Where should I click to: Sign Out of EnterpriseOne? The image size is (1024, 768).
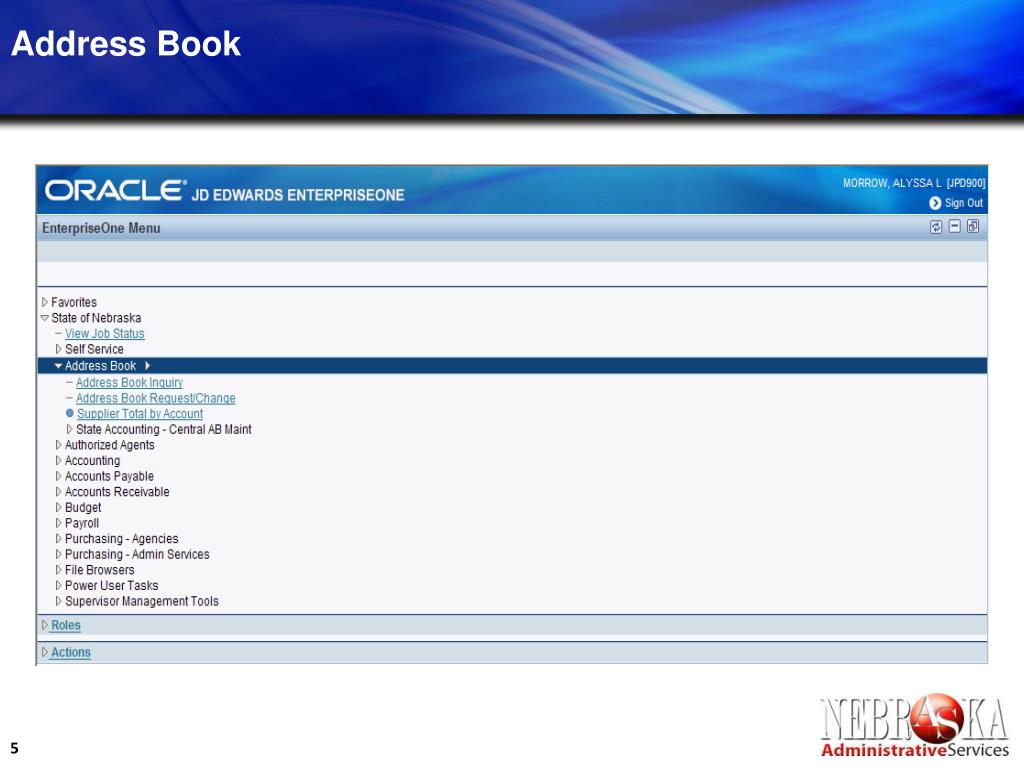[963, 203]
